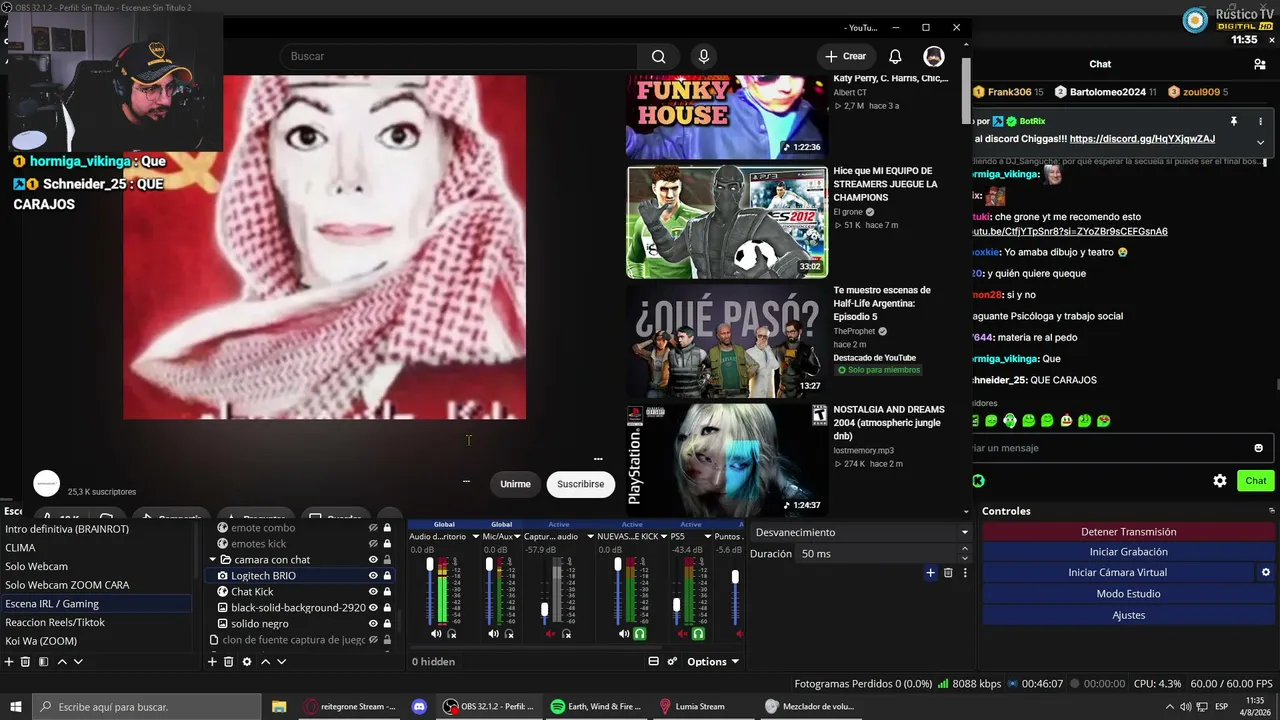Click the YouTube search magnifier icon
Screen dimensions: 1280x720
[658, 57]
